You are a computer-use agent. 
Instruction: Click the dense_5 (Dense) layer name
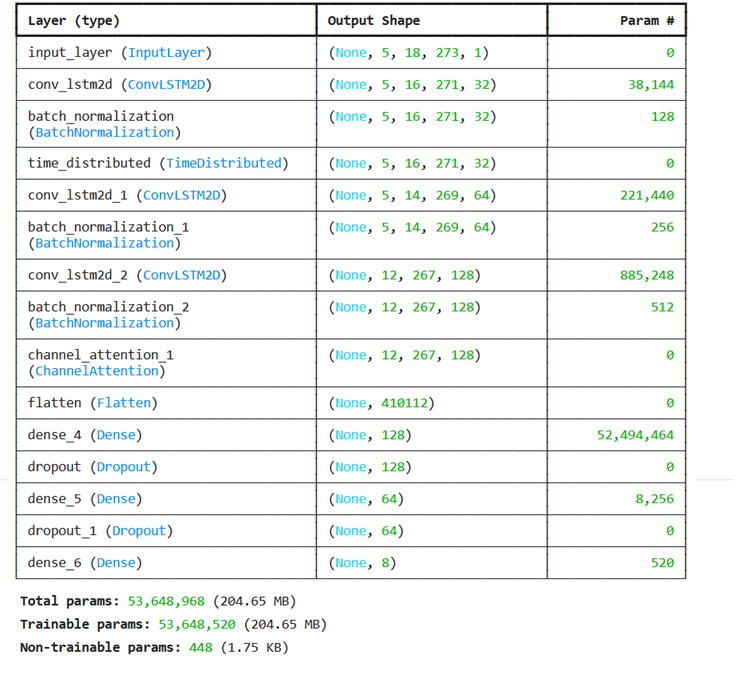(x=85, y=499)
